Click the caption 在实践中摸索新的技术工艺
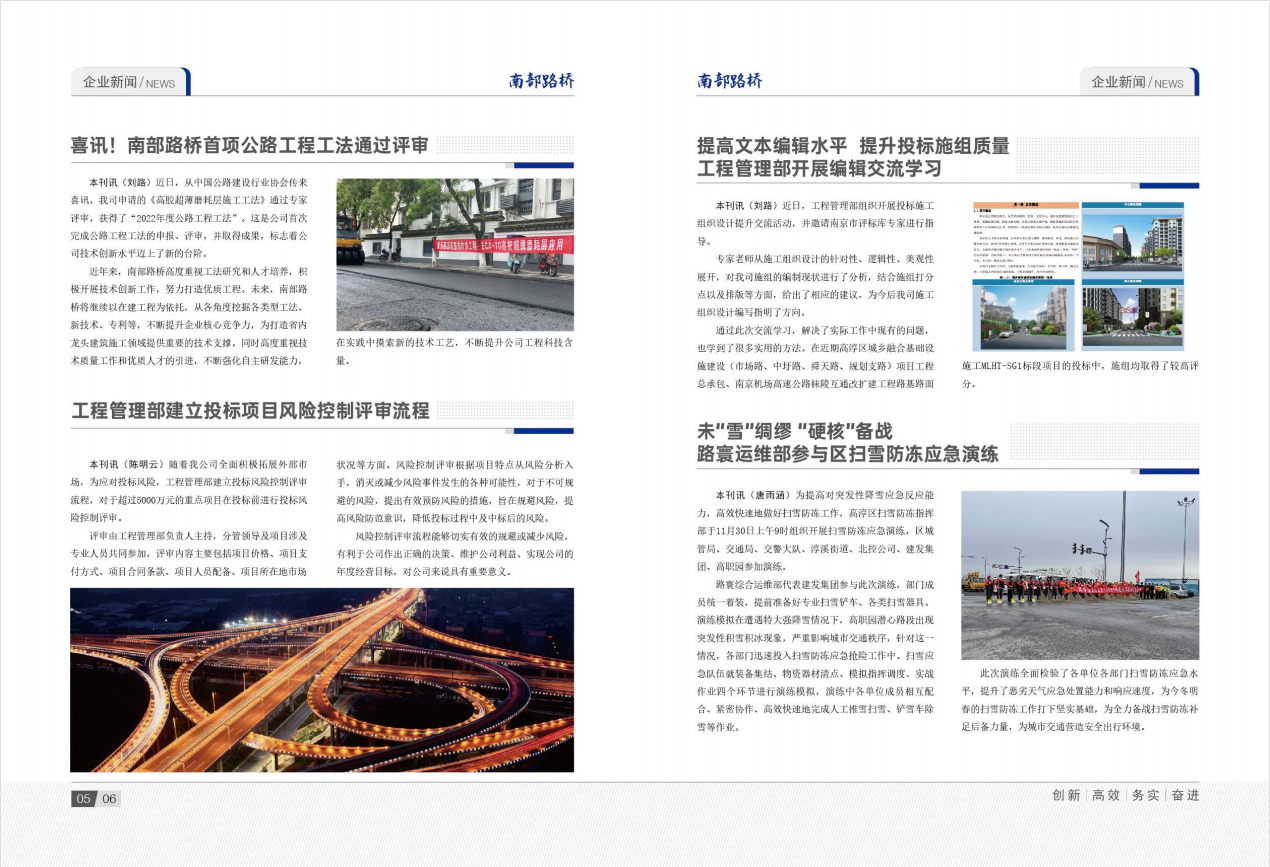The width and height of the screenshot is (1270, 867). (396, 342)
